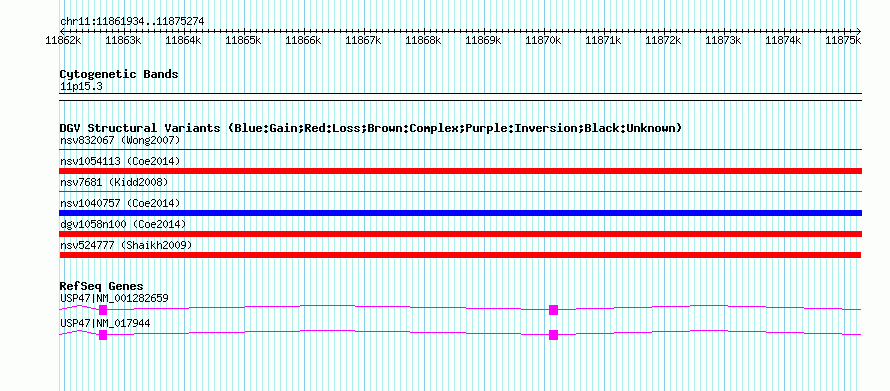The width and height of the screenshot is (890, 391).
Task: Open the USP47|NM_001282659 transcript label
Action: [114, 298]
